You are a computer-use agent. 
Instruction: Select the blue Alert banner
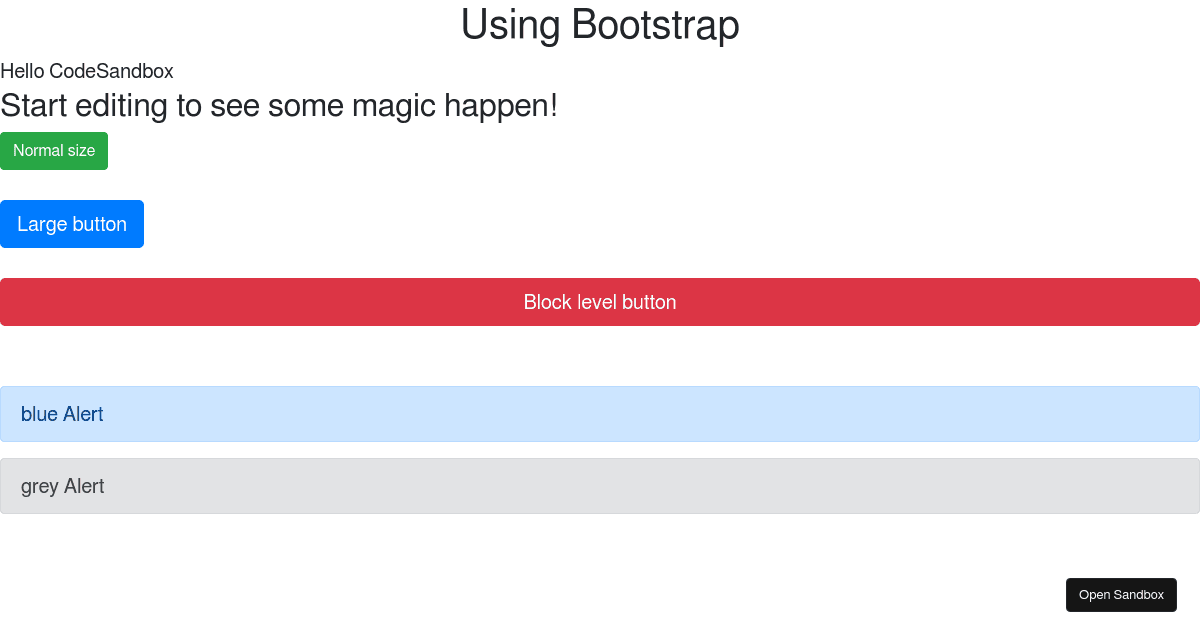pos(600,413)
